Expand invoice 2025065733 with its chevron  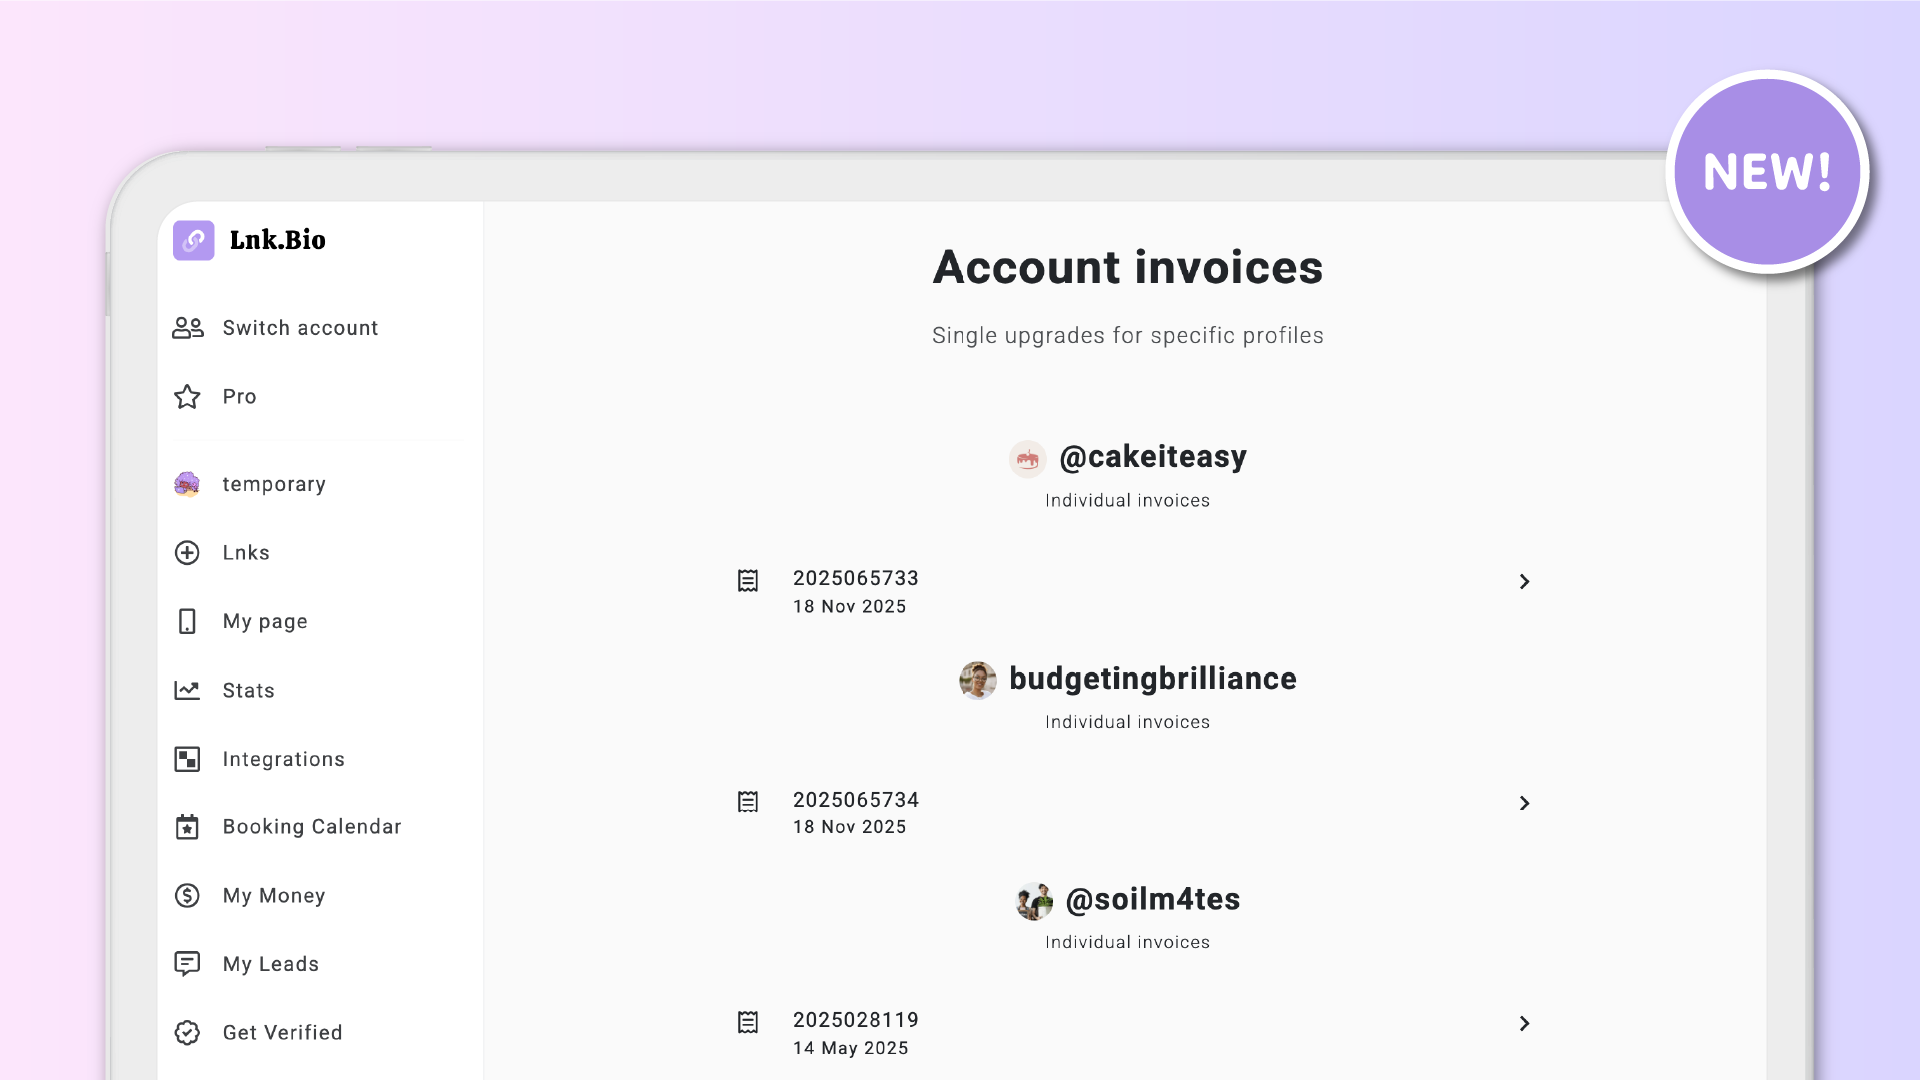1525,581
